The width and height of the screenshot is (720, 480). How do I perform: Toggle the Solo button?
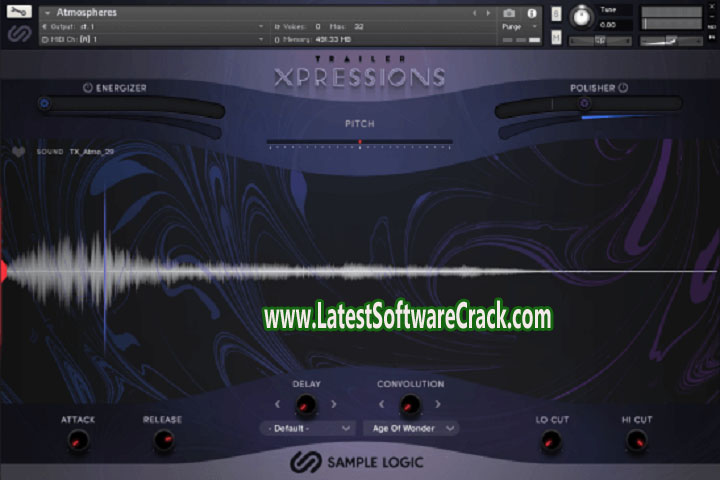[556, 14]
